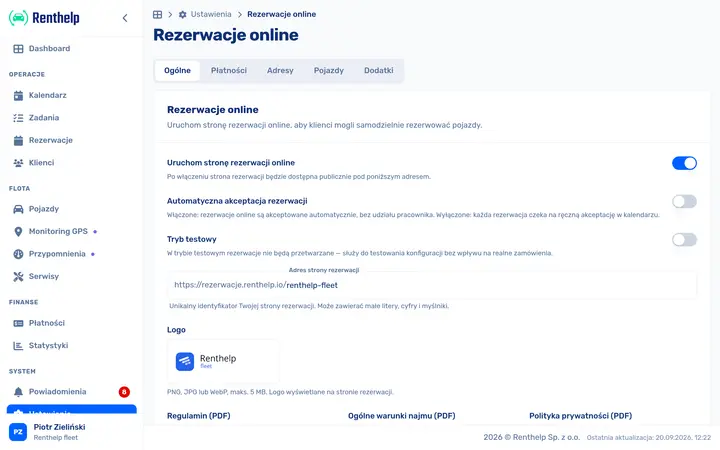Click the Piotr Zieliński user name
Viewport: 720px width, 450px height.
coord(59,427)
